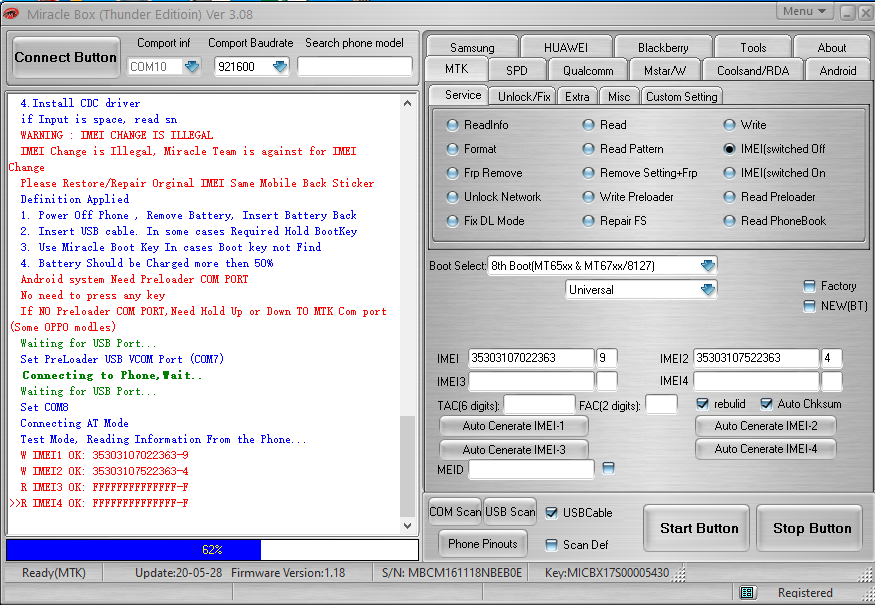Open the Comport Baudrate 921600 dropdown arrow
This screenshot has width=875, height=605.
click(280, 67)
